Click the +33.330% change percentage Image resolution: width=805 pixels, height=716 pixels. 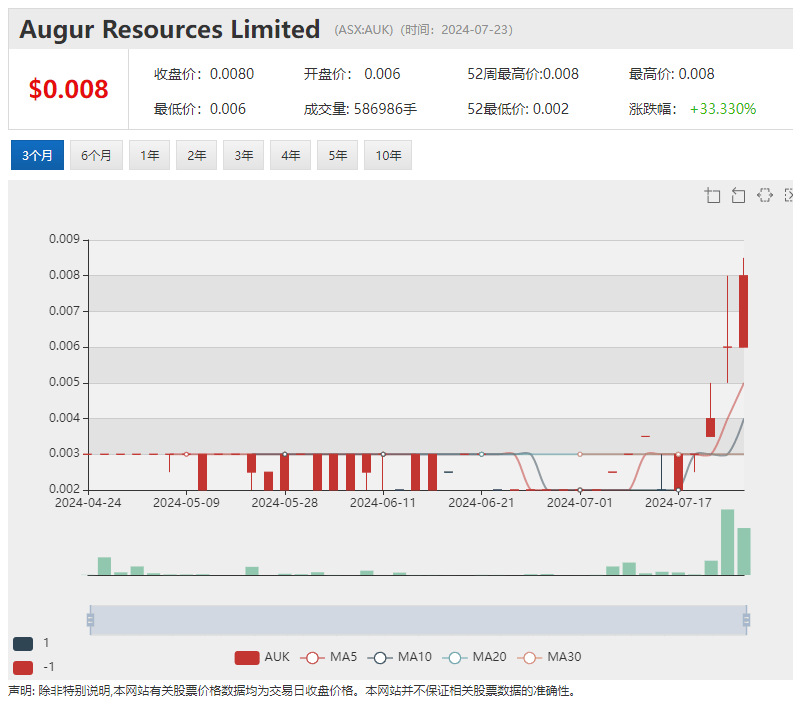[723, 109]
